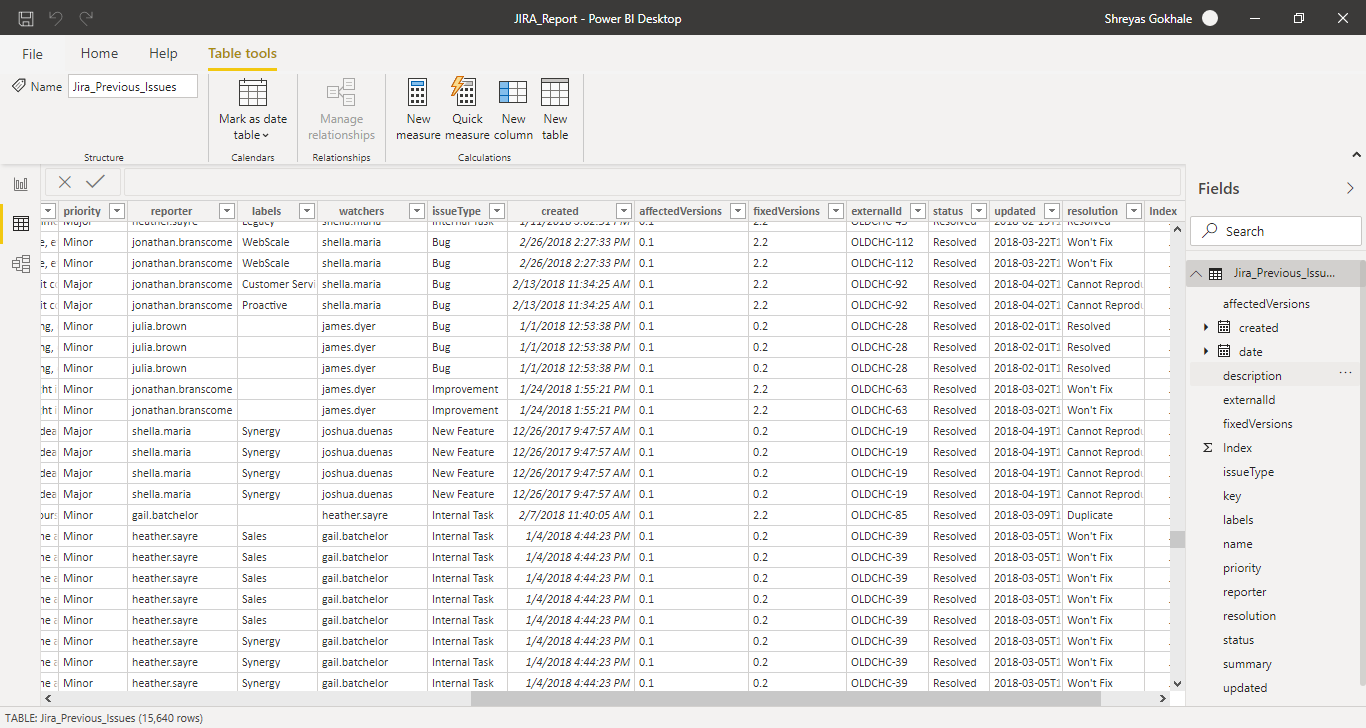Switch to Report view in the left sidebar
The width and height of the screenshot is (1366, 728).
(x=20, y=184)
